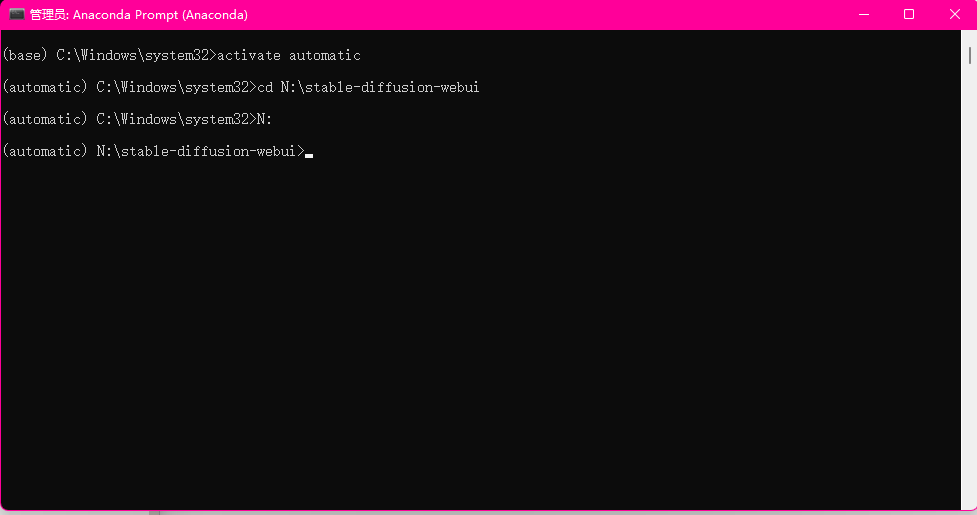Maximize the Anaconda Prompt window
Screen dimensions: 977x515
[x=909, y=14]
